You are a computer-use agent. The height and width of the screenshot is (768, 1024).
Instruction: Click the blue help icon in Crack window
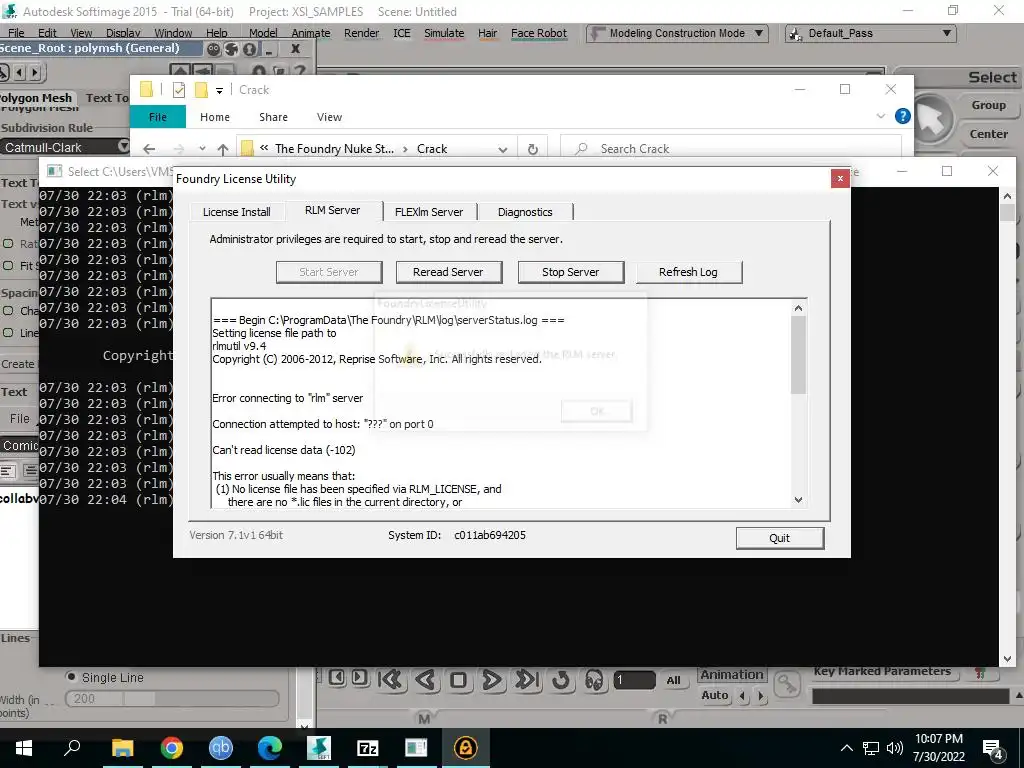pos(903,116)
